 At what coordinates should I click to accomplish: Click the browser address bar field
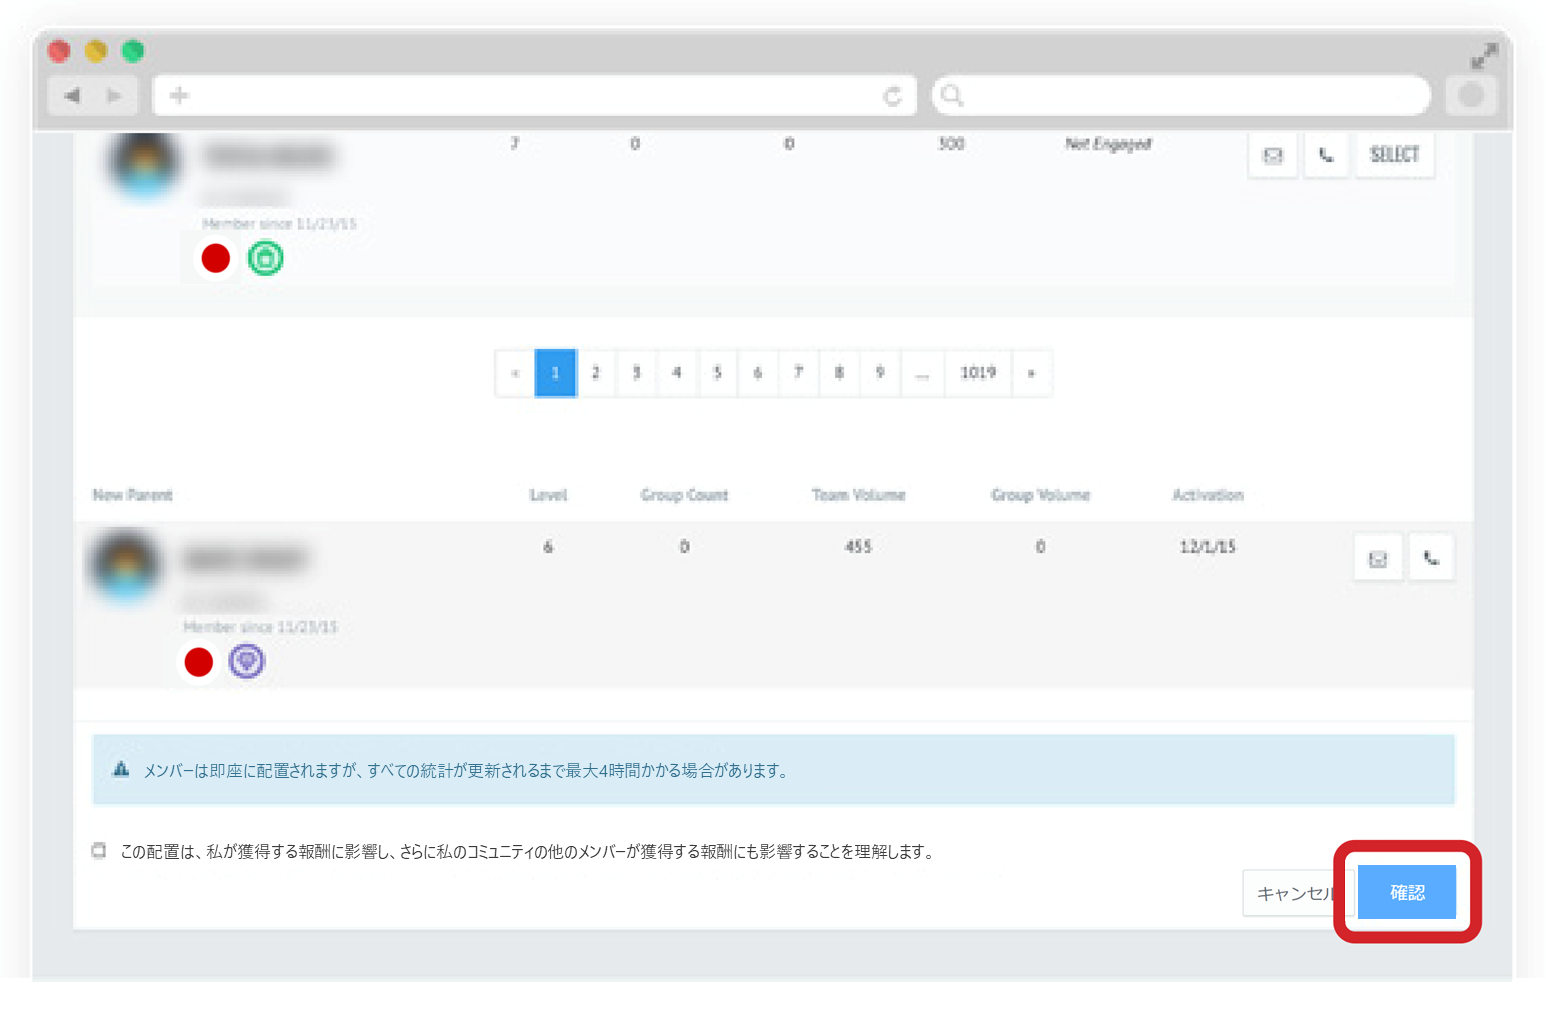point(534,96)
